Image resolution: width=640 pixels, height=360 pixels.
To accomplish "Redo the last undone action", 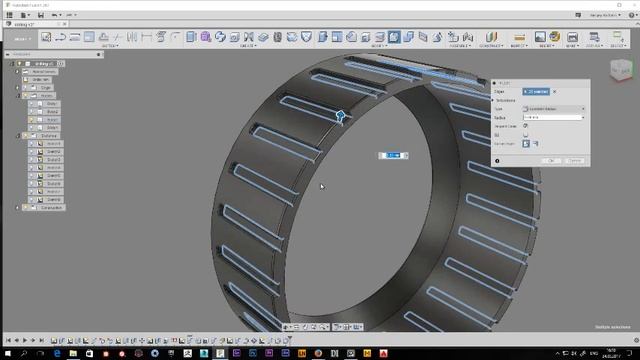I will coord(69,15).
